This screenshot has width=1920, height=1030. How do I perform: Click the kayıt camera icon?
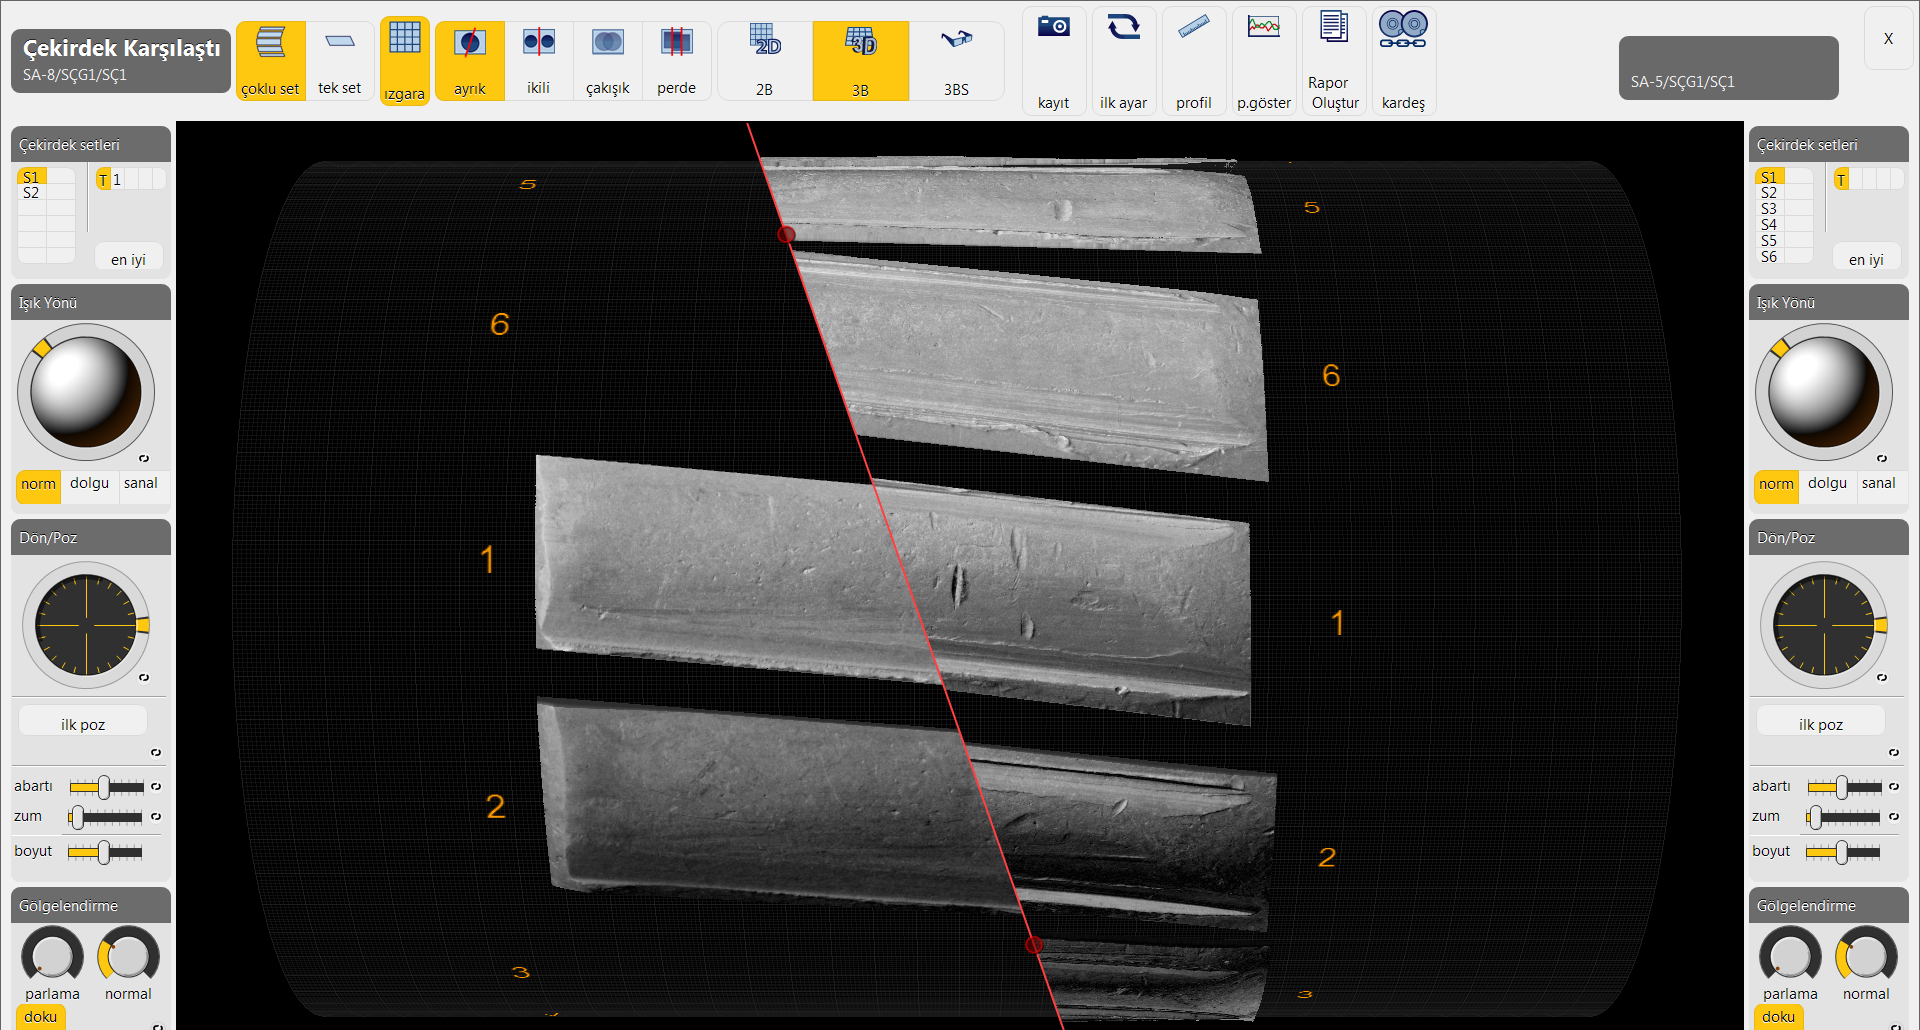pyautogui.click(x=1053, y=28)
